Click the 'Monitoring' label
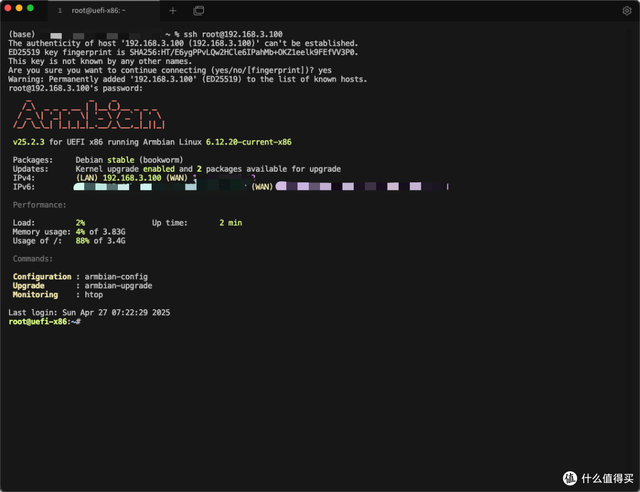This screenshot has width=640, height=492. coord(35,295)
